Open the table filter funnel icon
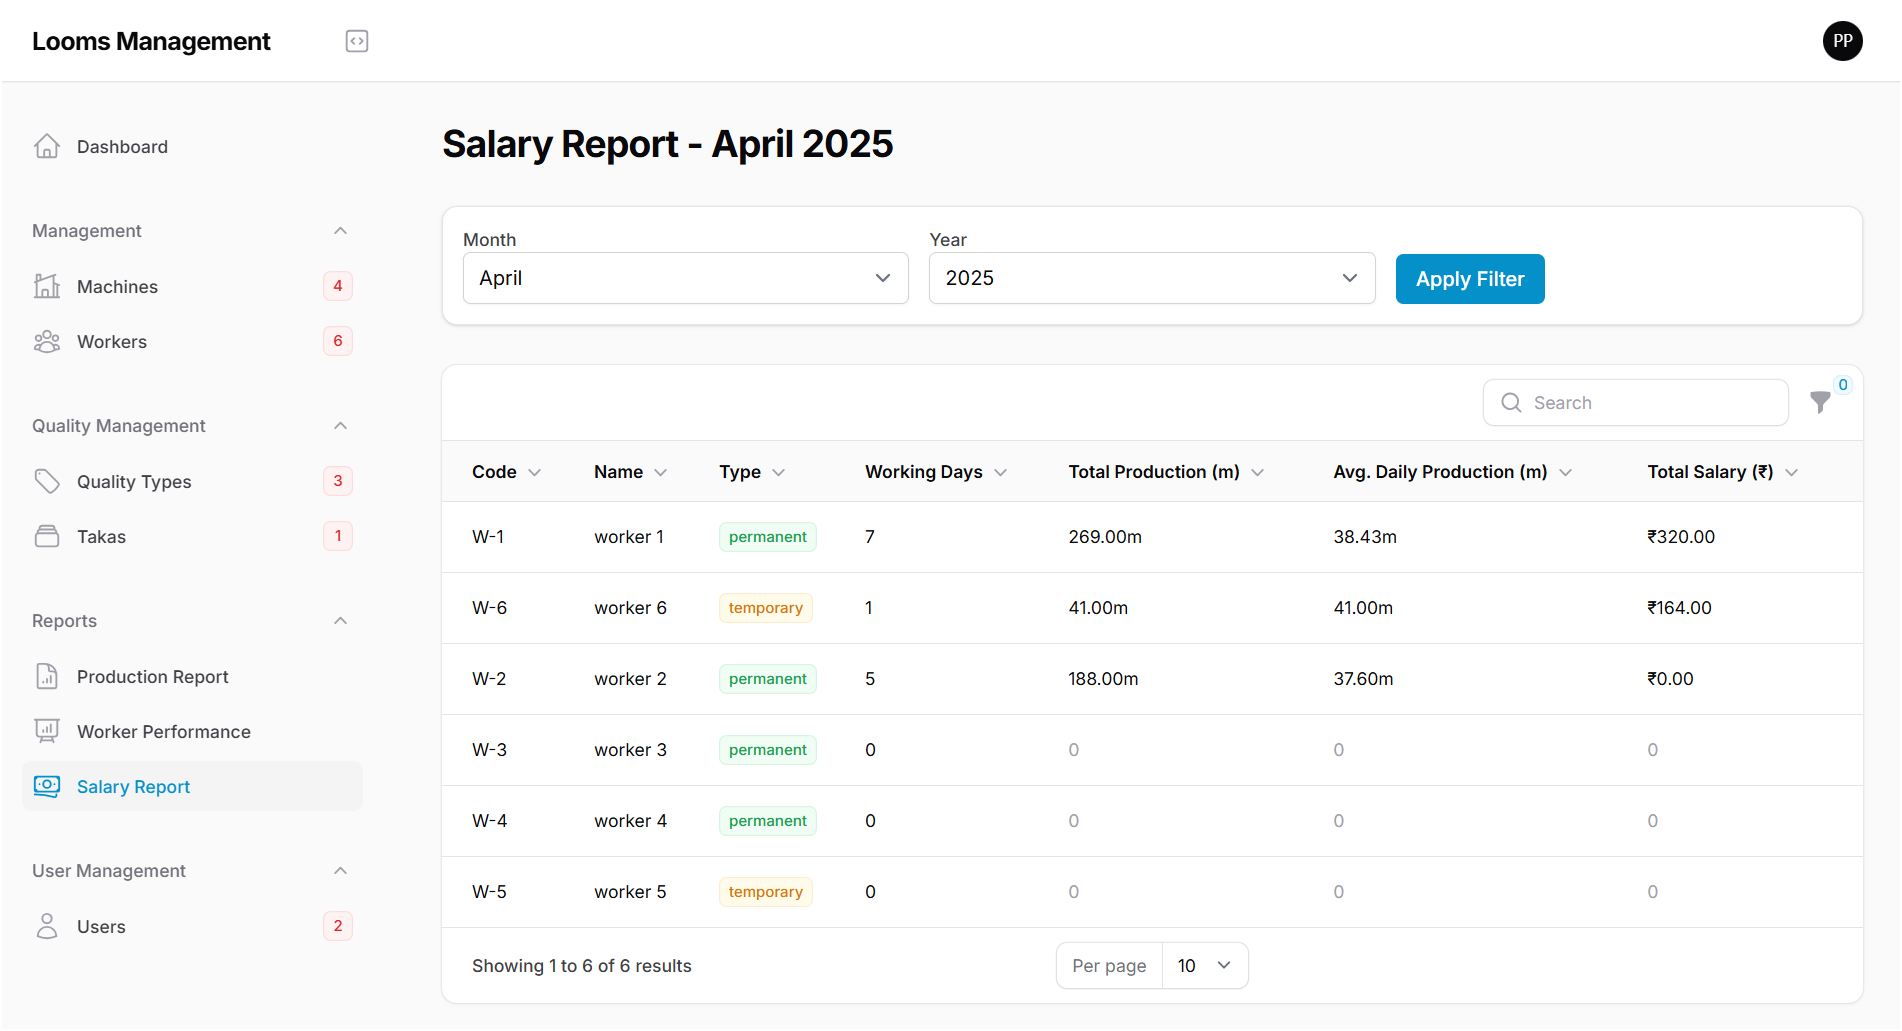Viewport: 1902px width, 1031px height. (1820, 402)
